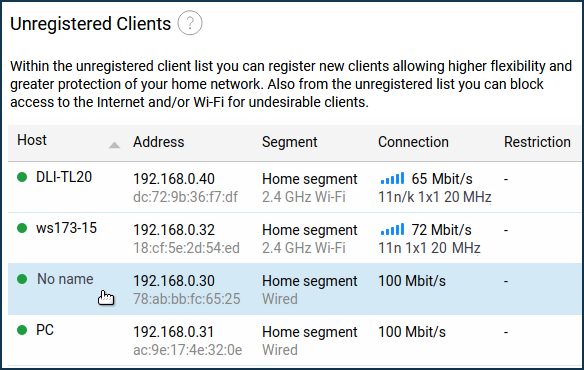The width and height of the screenshot is (584, 370).
Task: Toggle Host column sort arrow
Action: (x=114, y=145)
